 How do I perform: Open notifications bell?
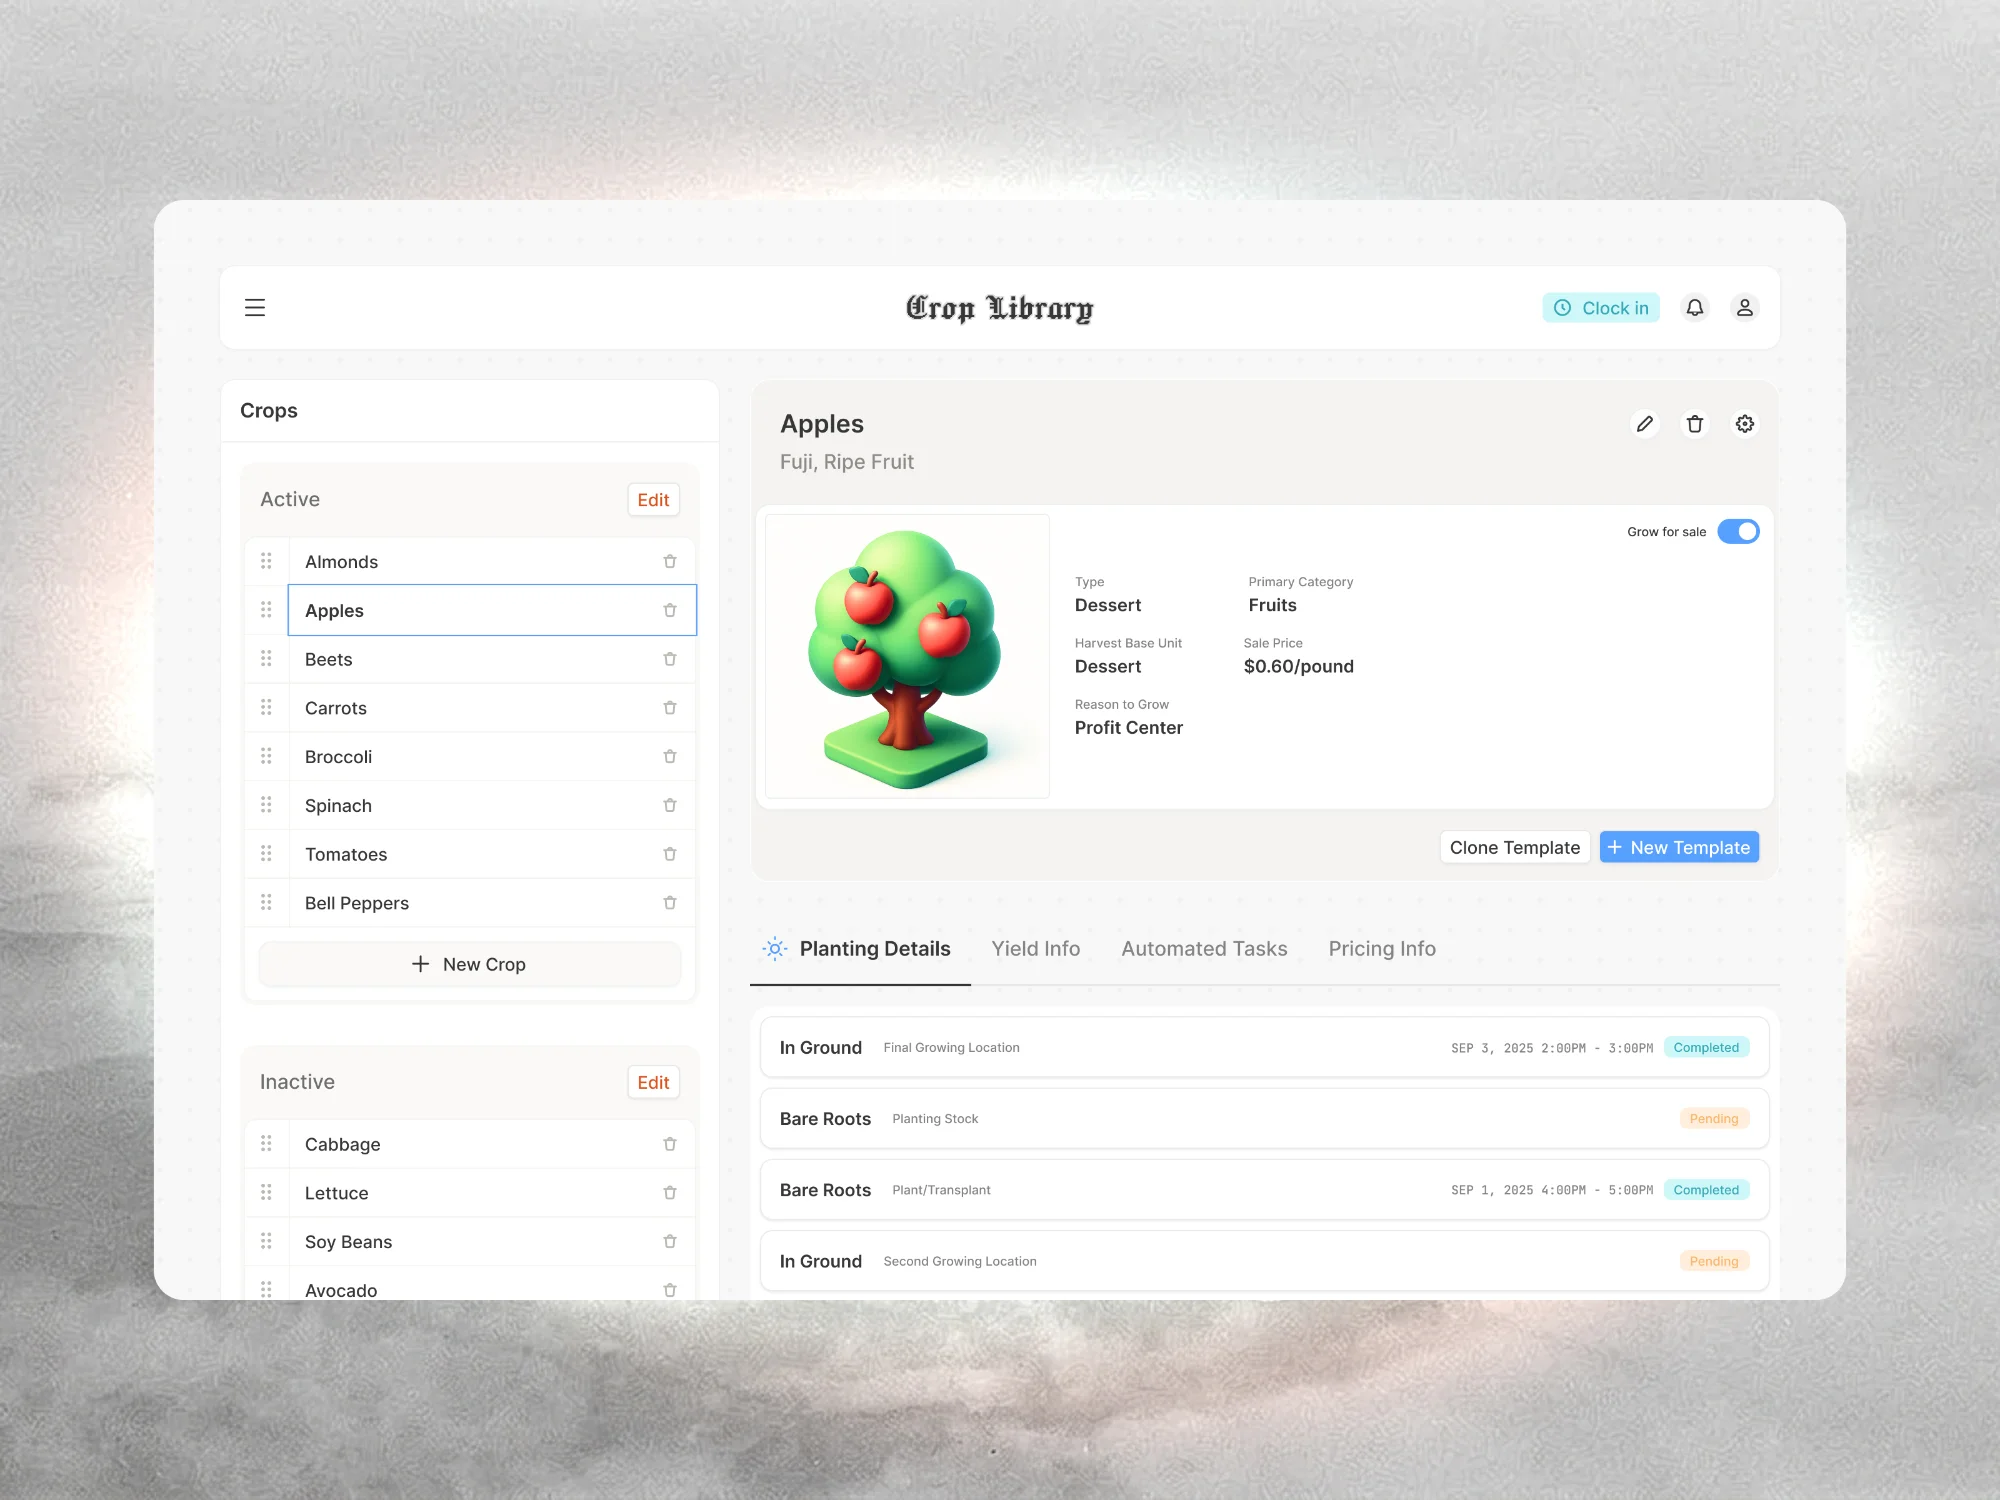click(1695, 308)
